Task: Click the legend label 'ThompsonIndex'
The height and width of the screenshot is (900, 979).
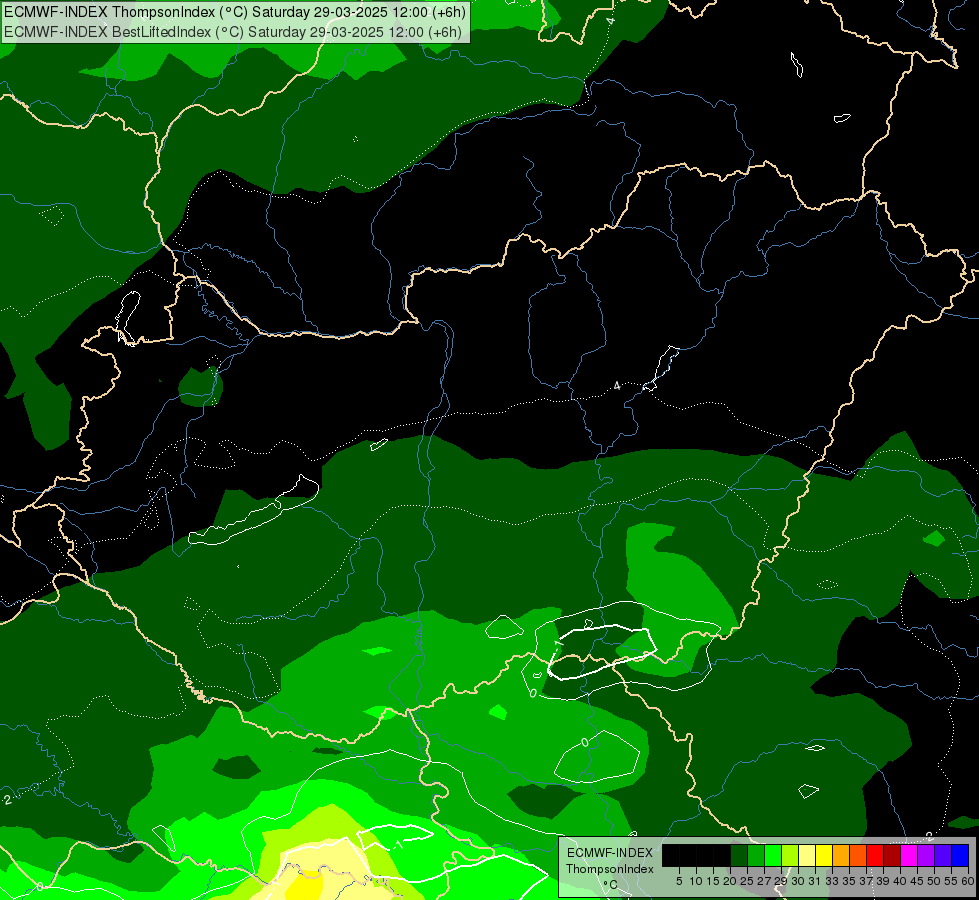Action: pos(610,869)
